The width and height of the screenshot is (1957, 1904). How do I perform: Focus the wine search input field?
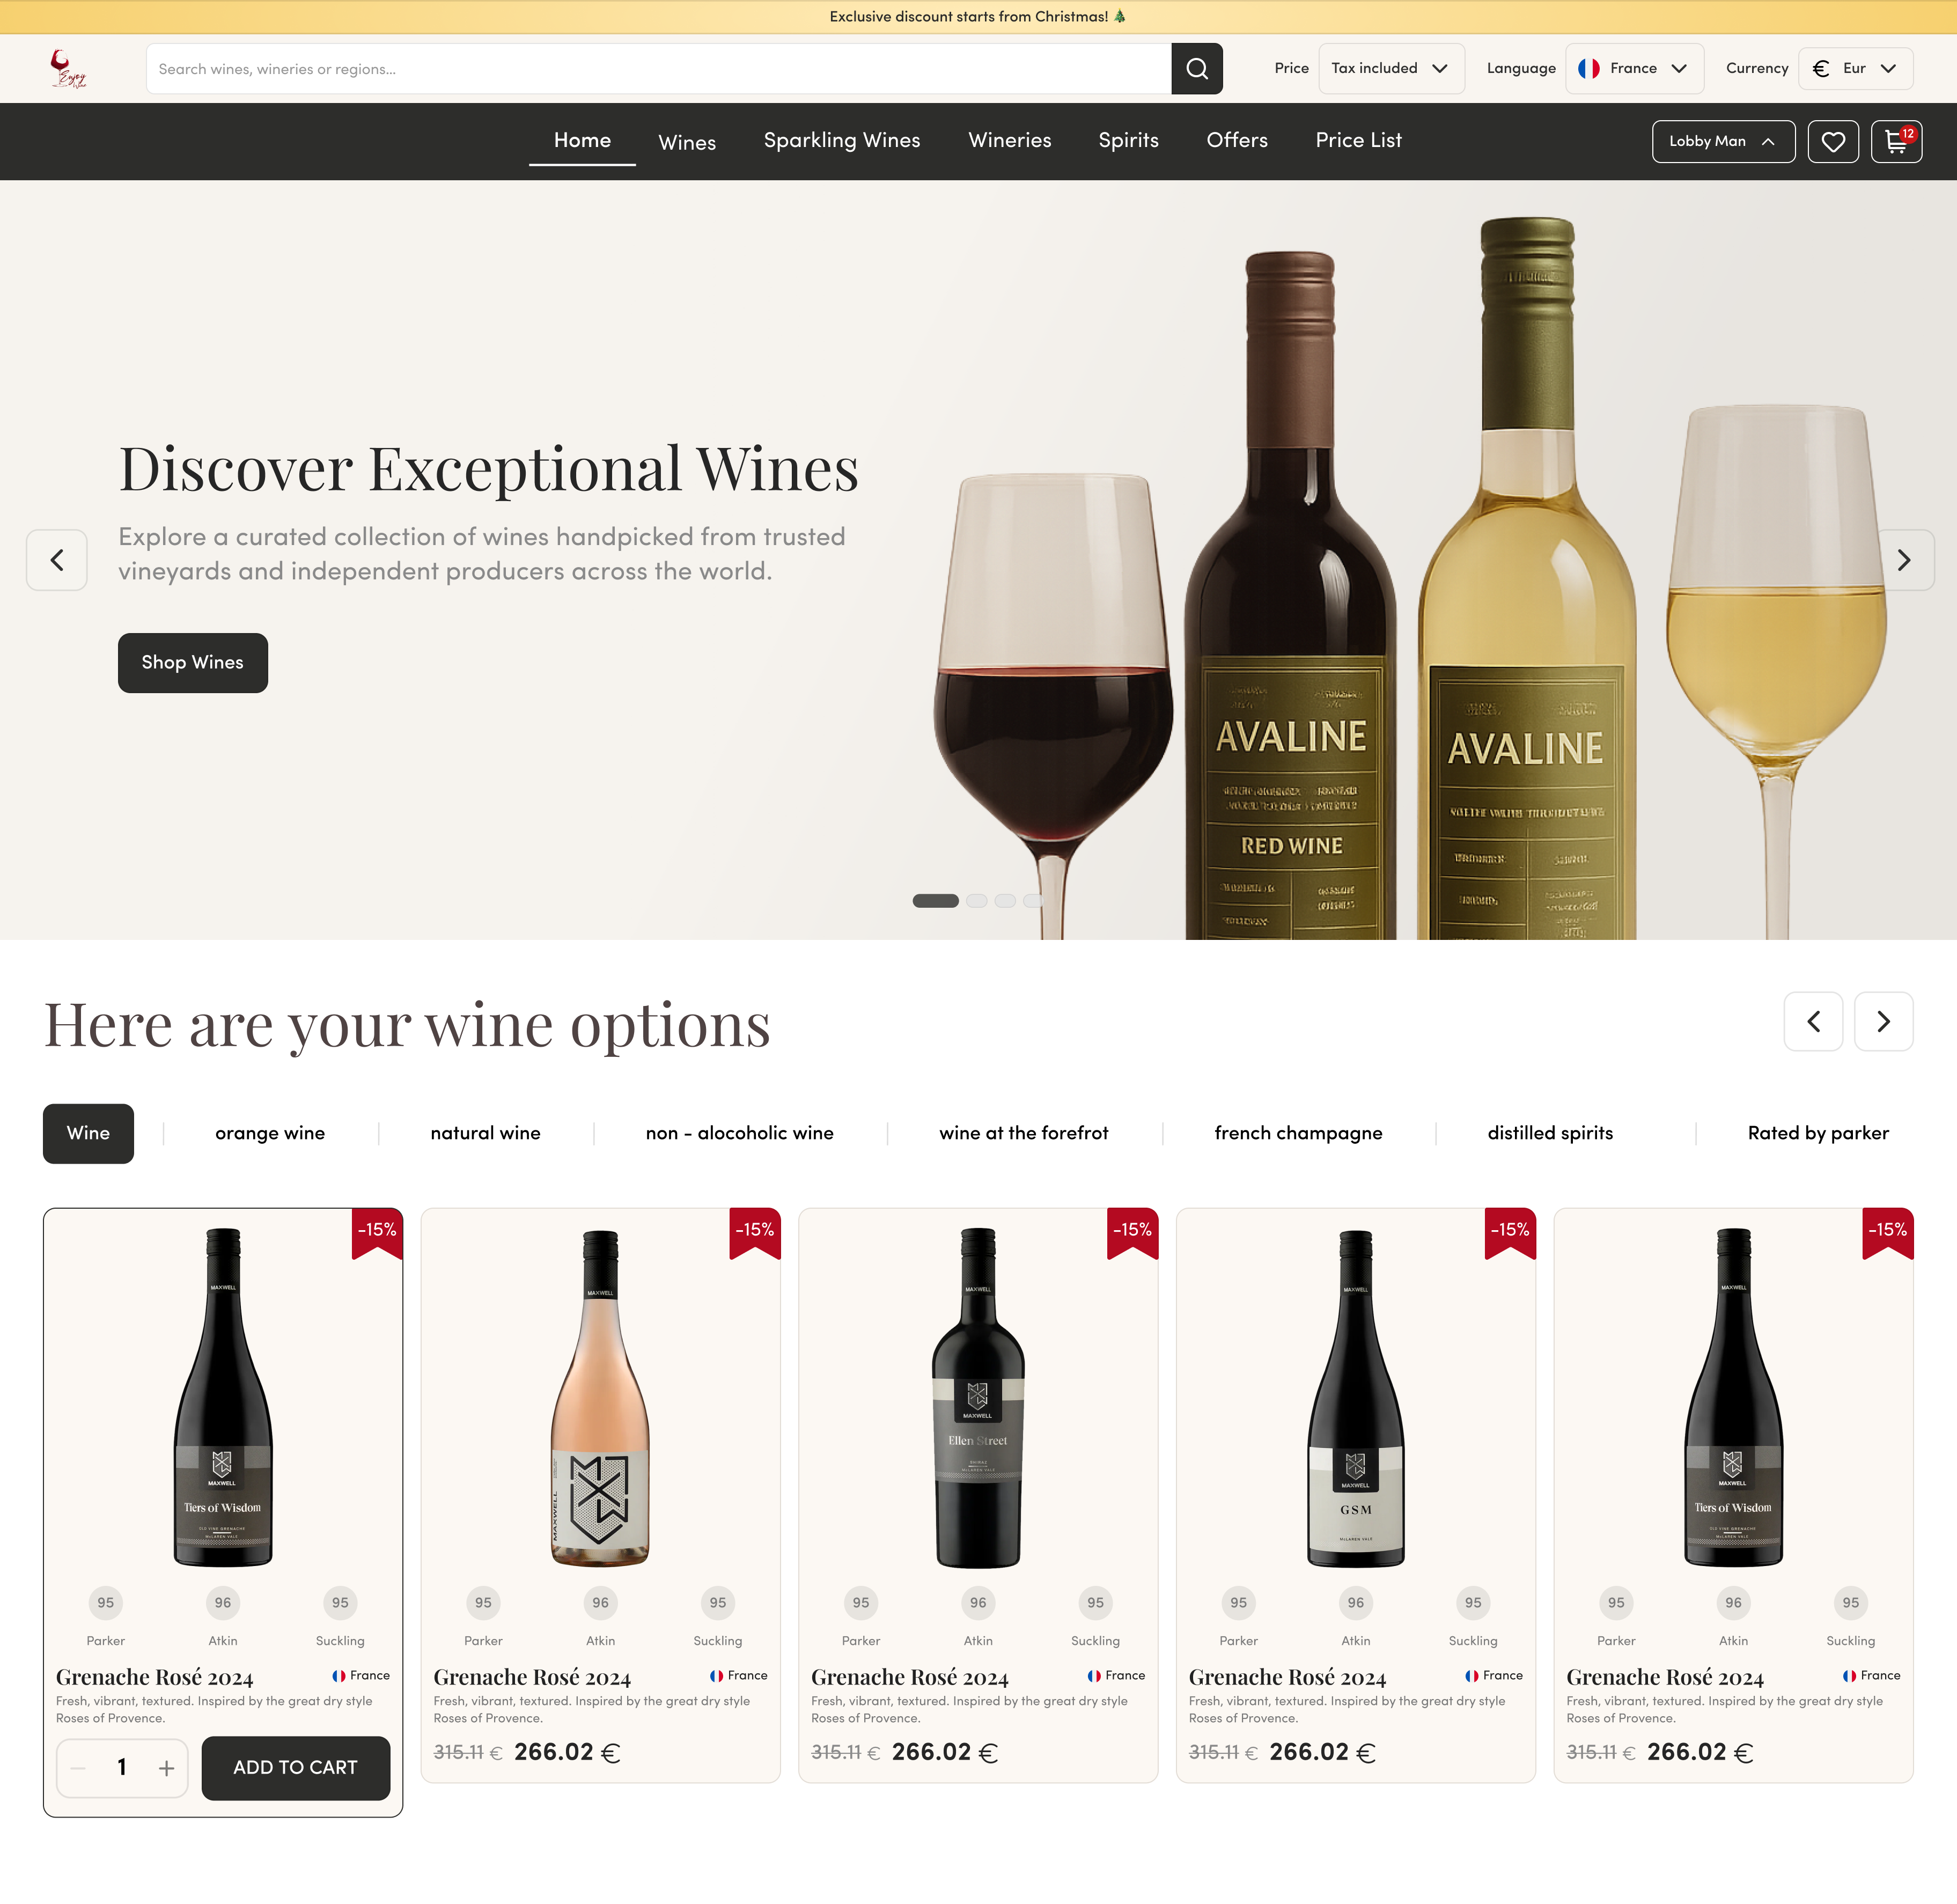click(658, 69)
